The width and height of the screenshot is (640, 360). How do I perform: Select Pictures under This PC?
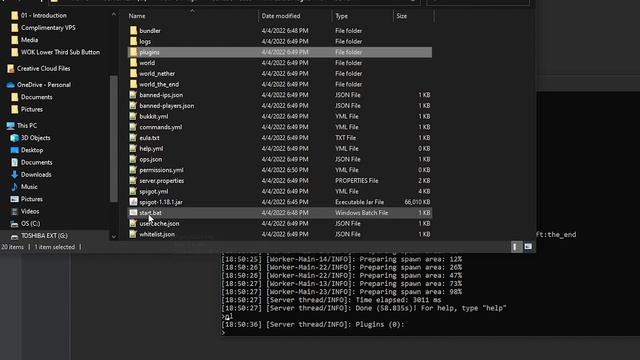(32, 199)
